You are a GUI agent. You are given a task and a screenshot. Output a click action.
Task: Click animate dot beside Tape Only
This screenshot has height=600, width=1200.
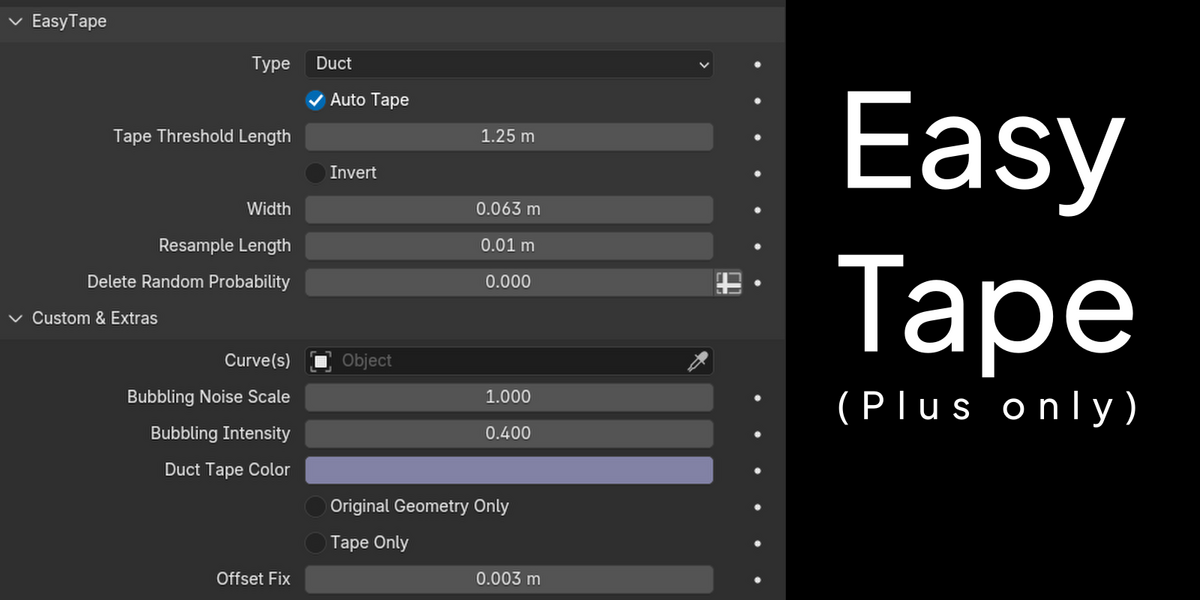pos(758,544)
